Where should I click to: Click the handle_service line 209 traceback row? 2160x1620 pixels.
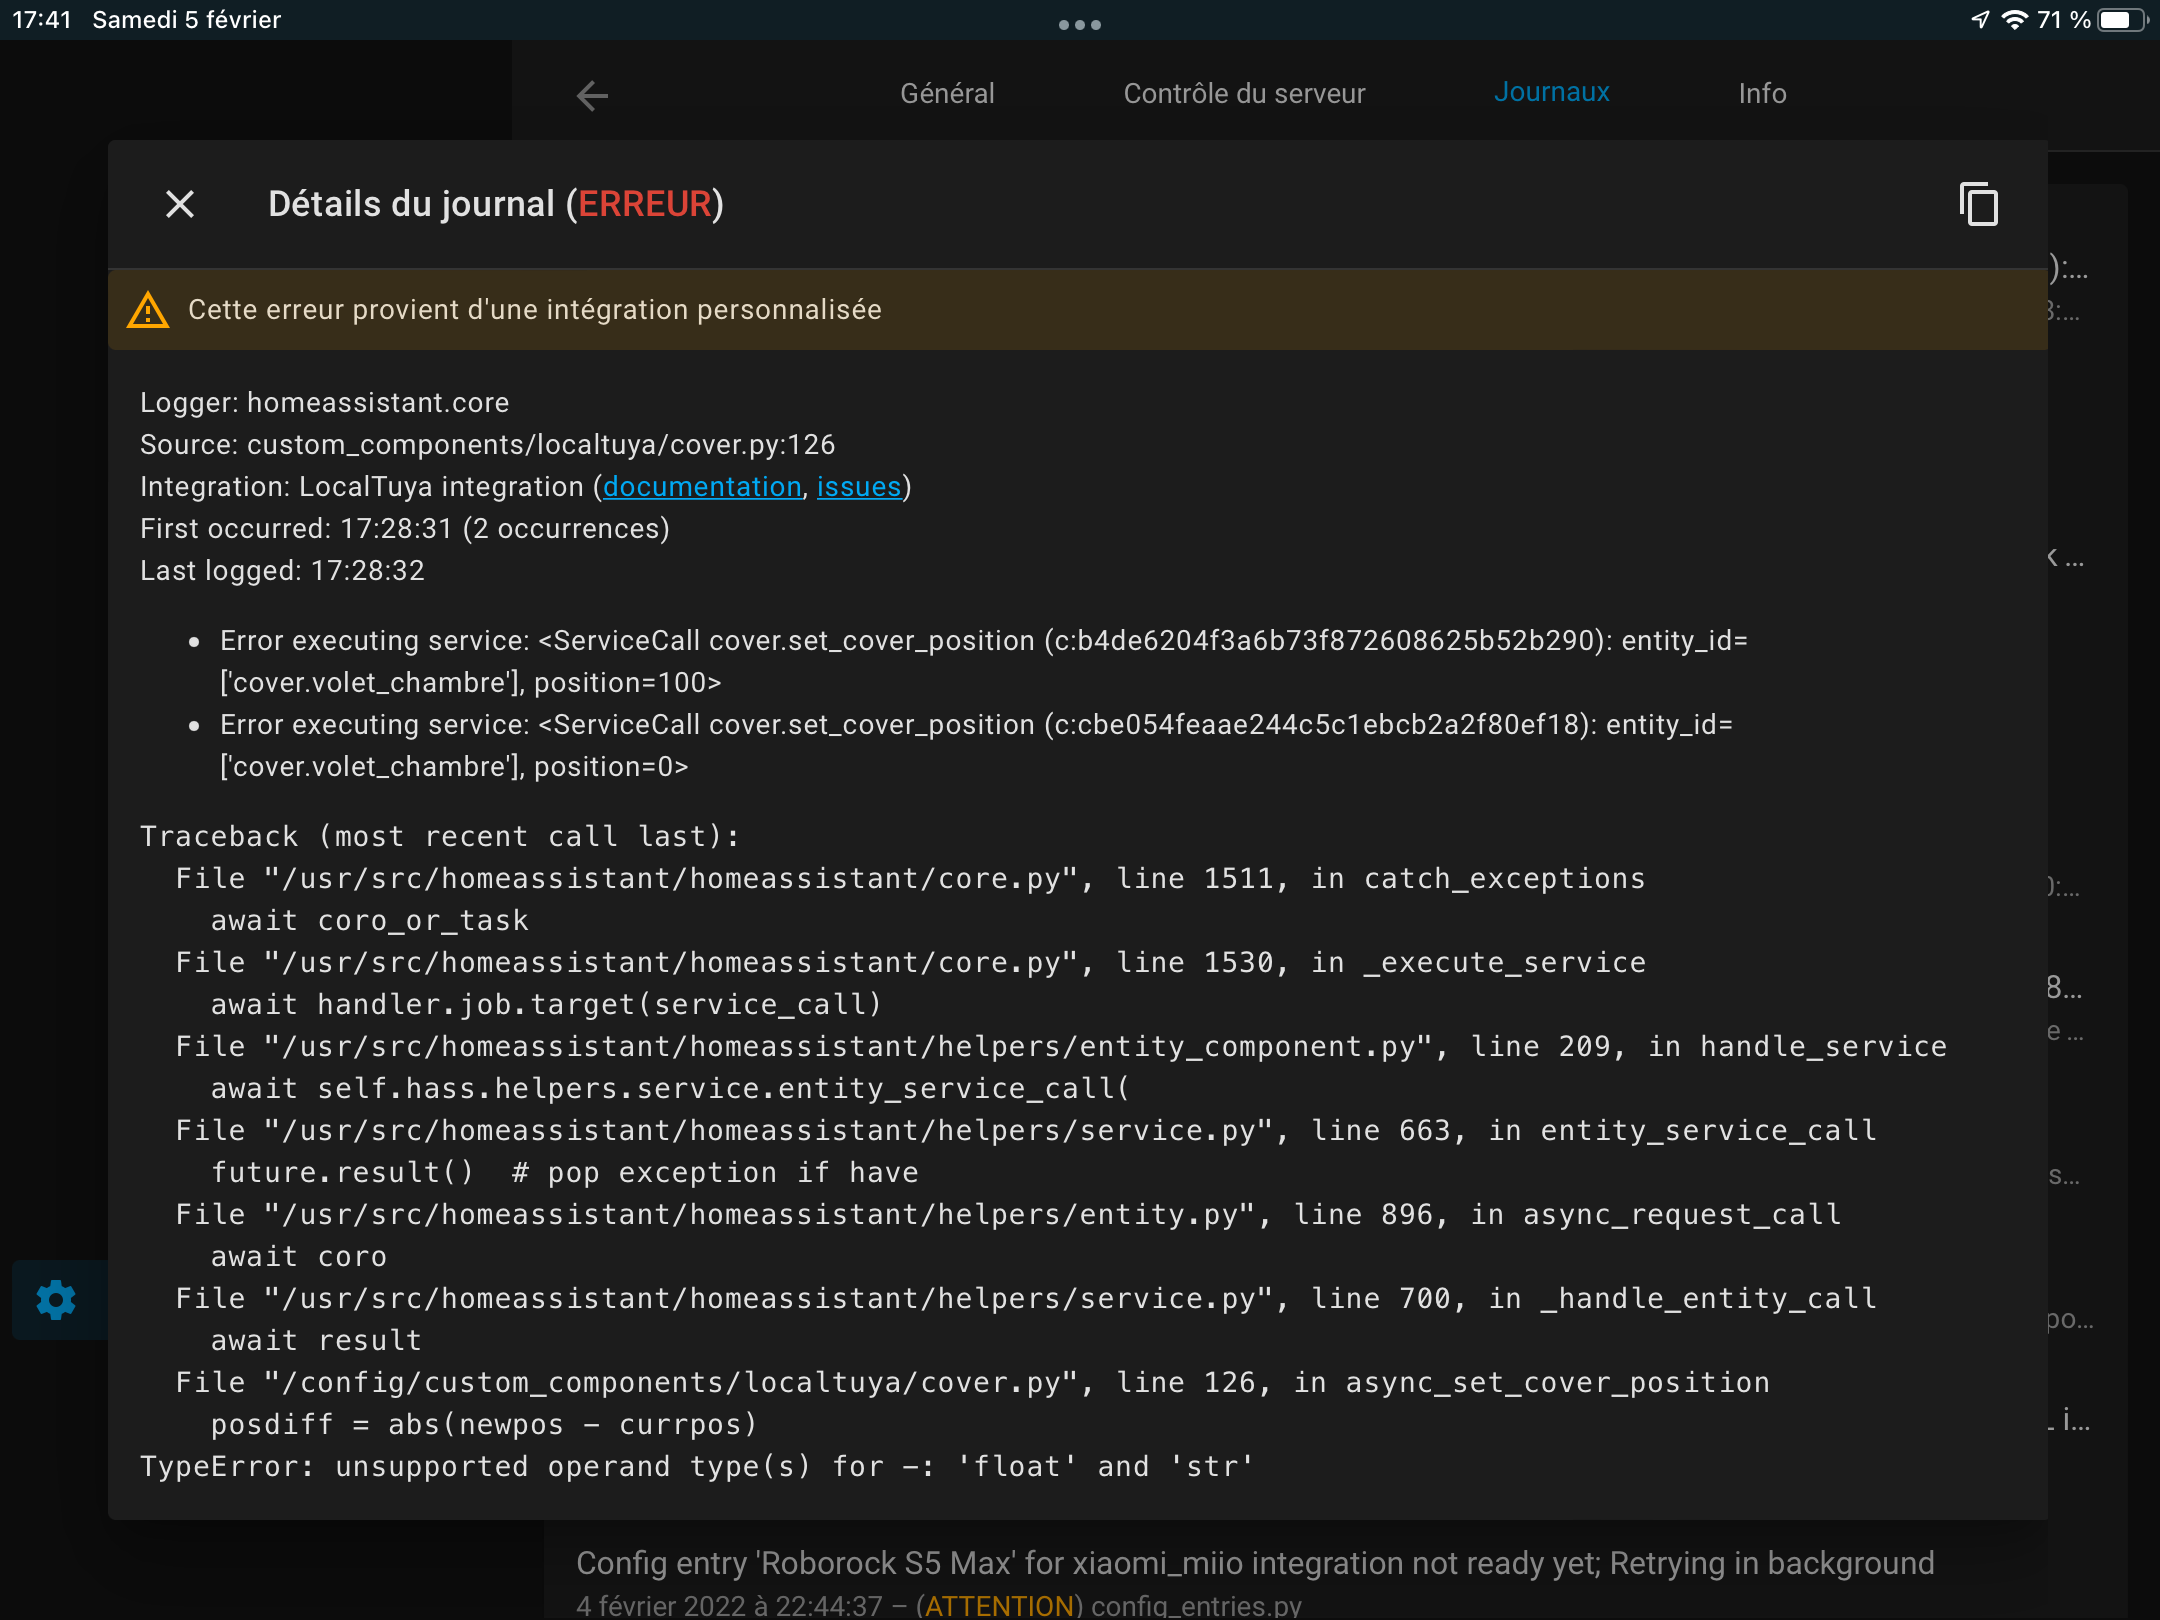point(1061,1046)
